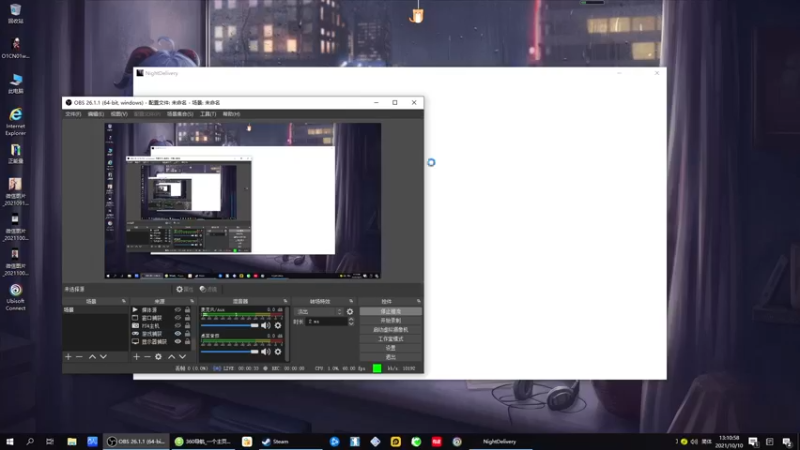Toggle visibility of 窗口捕获 source

[x=178, y=317]
